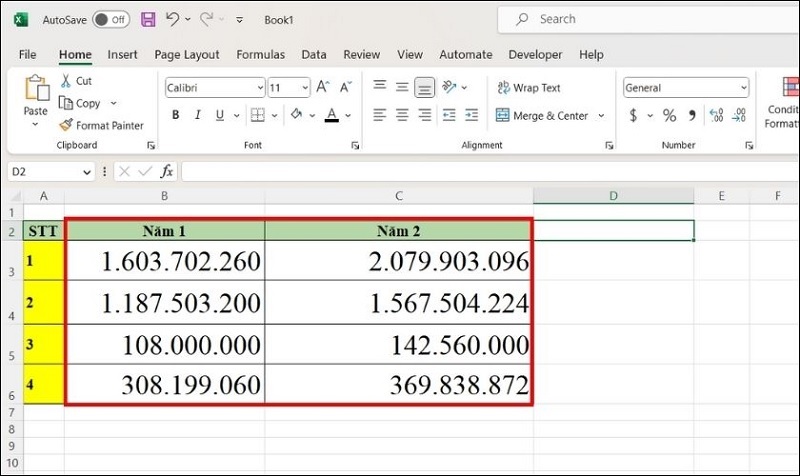Click the Increase Font Size icon
Image resolution: width=800 pixels, height=476 pixels.
324,88
